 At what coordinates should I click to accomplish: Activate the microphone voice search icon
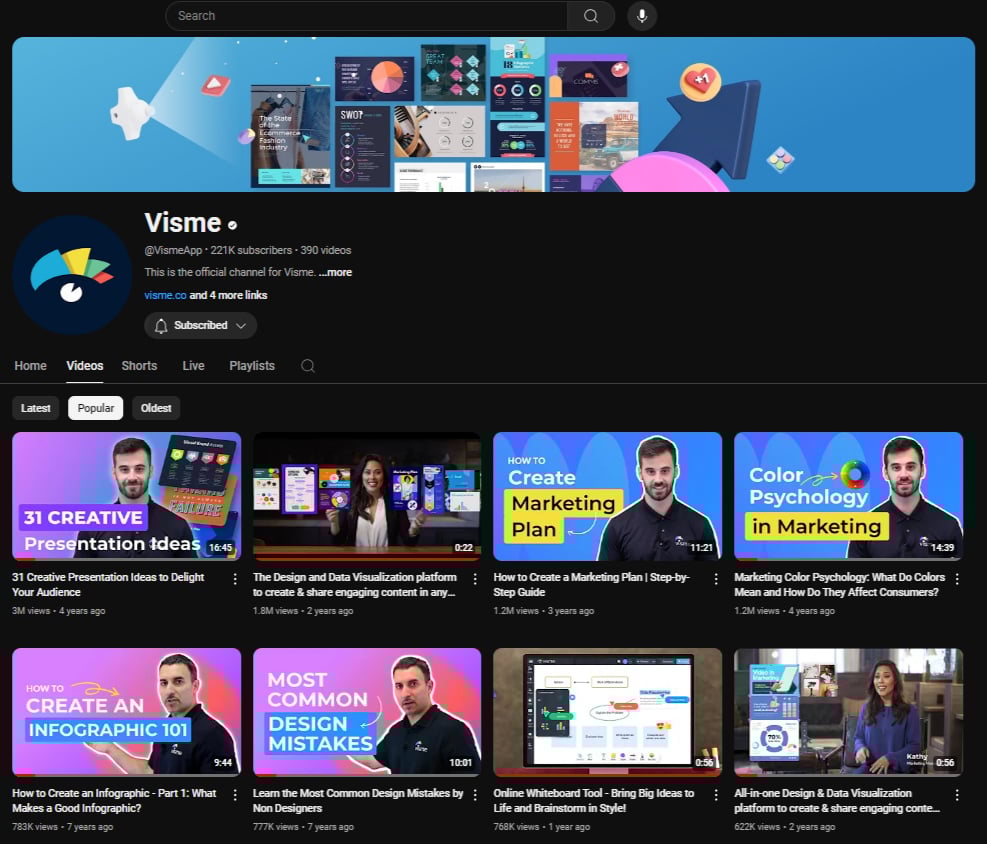click(641, 16)
